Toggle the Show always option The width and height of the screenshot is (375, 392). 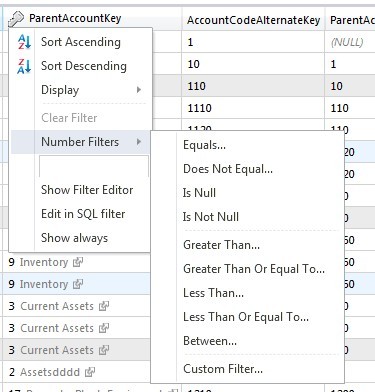pos(74,238)
